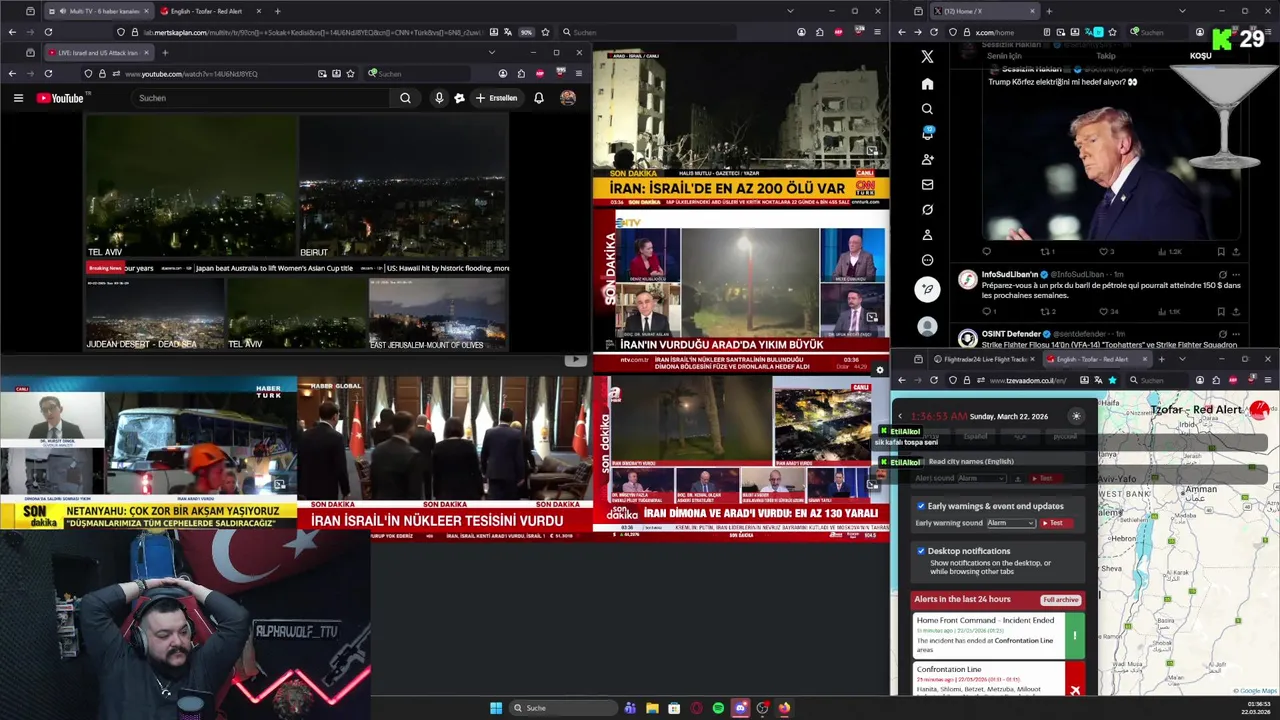Screen dimensions: 1280x720
Task: Open Firefox from taskbar
Action: tap(784, 708)
